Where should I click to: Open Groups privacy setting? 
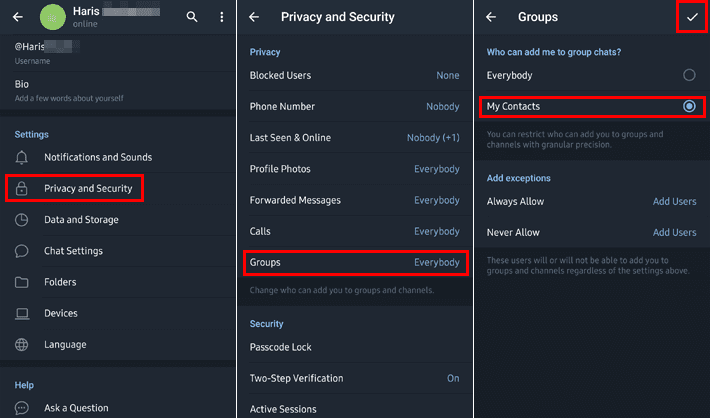[355, 263]
